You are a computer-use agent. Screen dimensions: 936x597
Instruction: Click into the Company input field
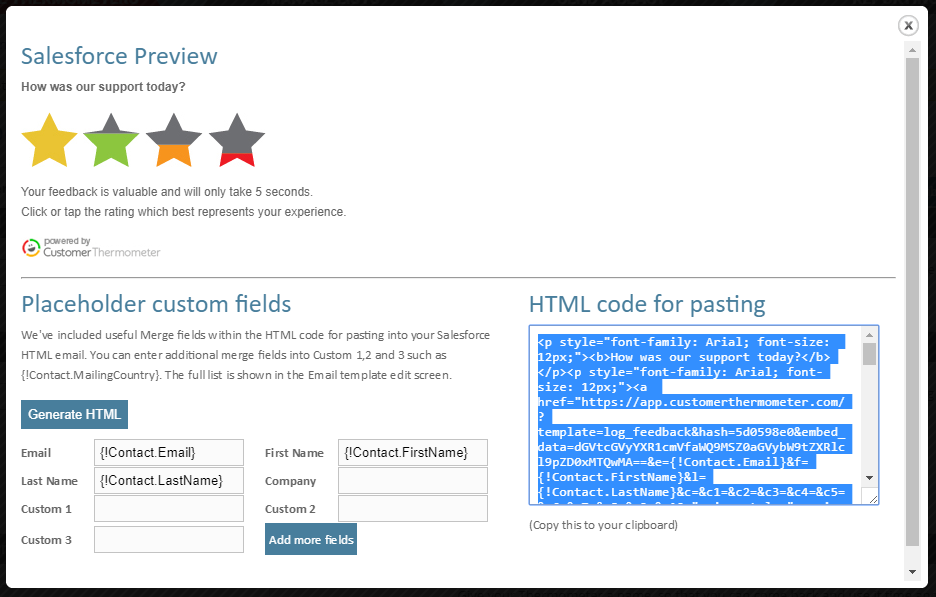coord(413,481)
